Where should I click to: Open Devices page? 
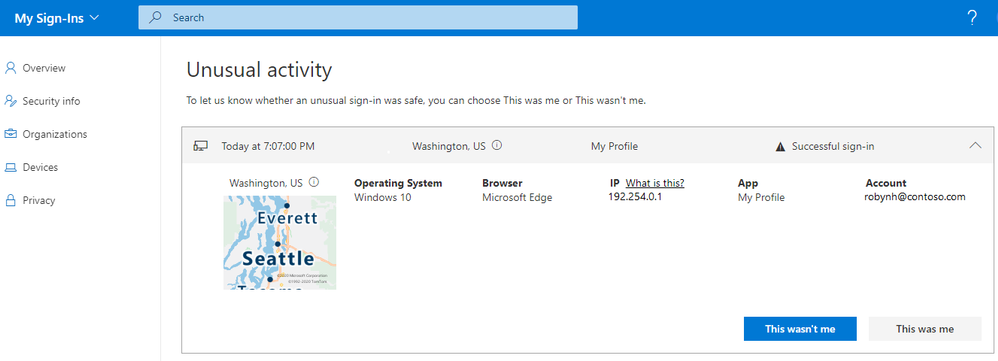[x=40, y=167]
